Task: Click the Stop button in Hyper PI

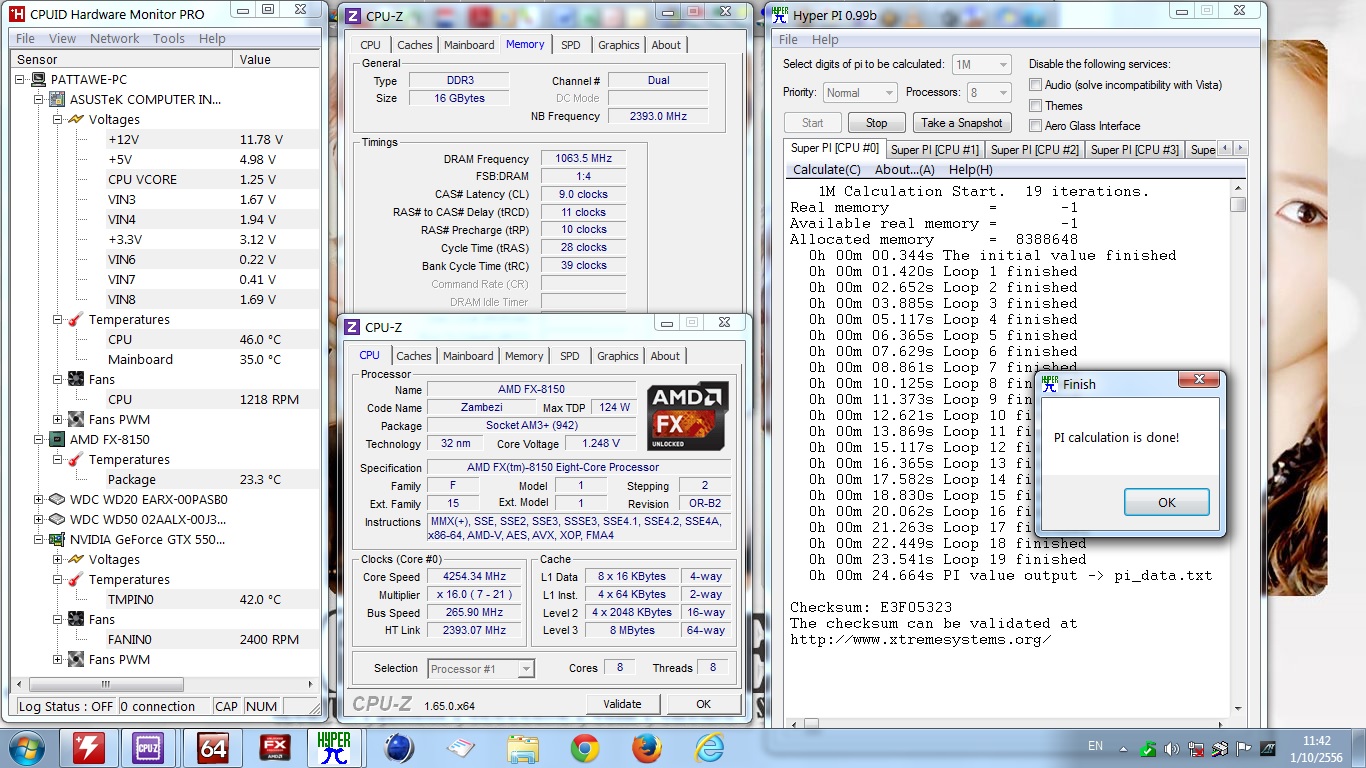Action: [x=876, y=123]
